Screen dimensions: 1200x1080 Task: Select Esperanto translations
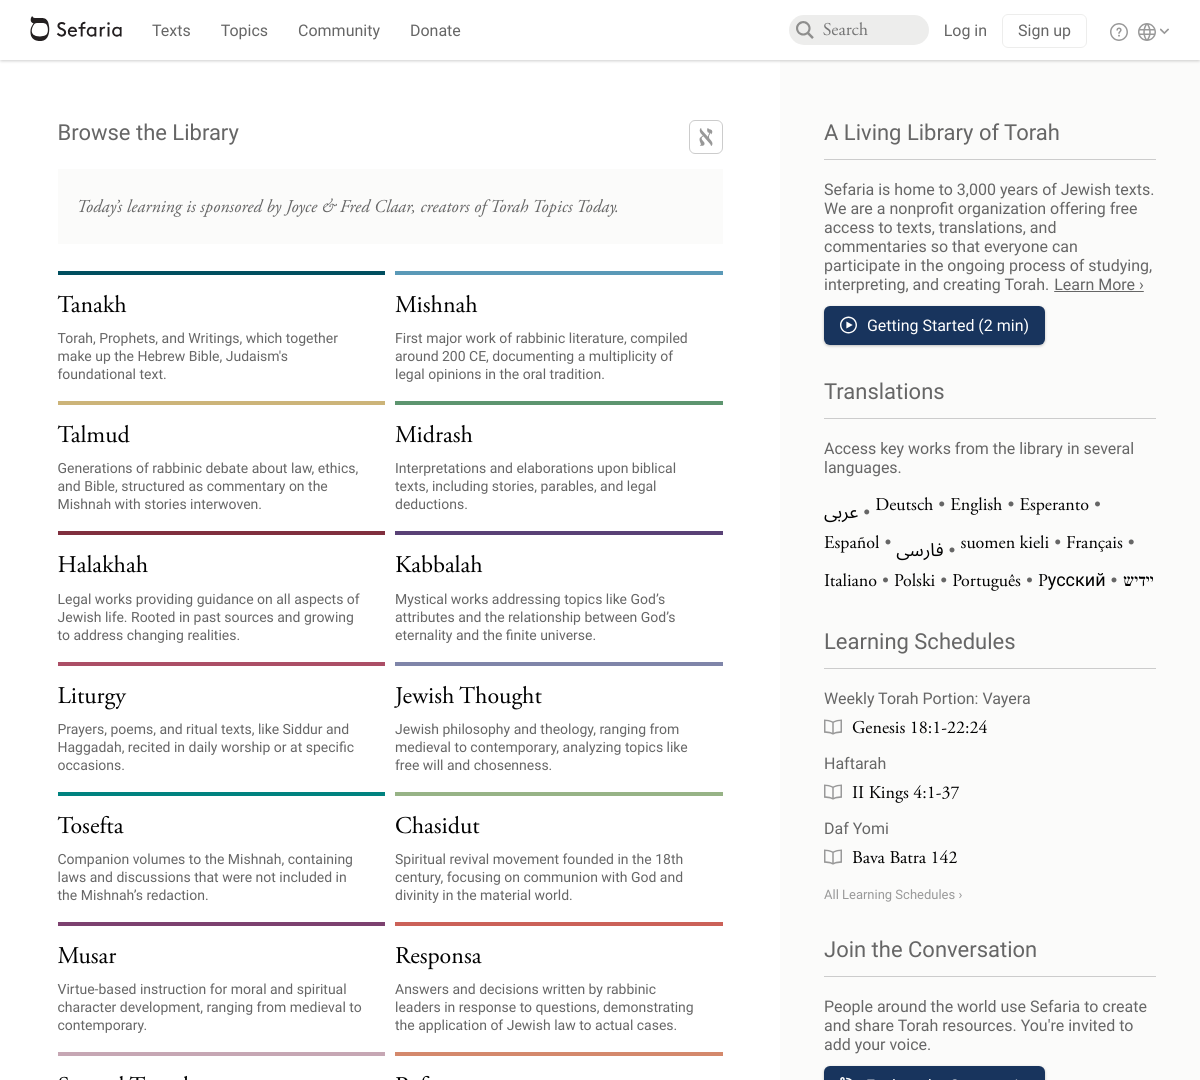pyautogui.click(x=1054, y=505)
